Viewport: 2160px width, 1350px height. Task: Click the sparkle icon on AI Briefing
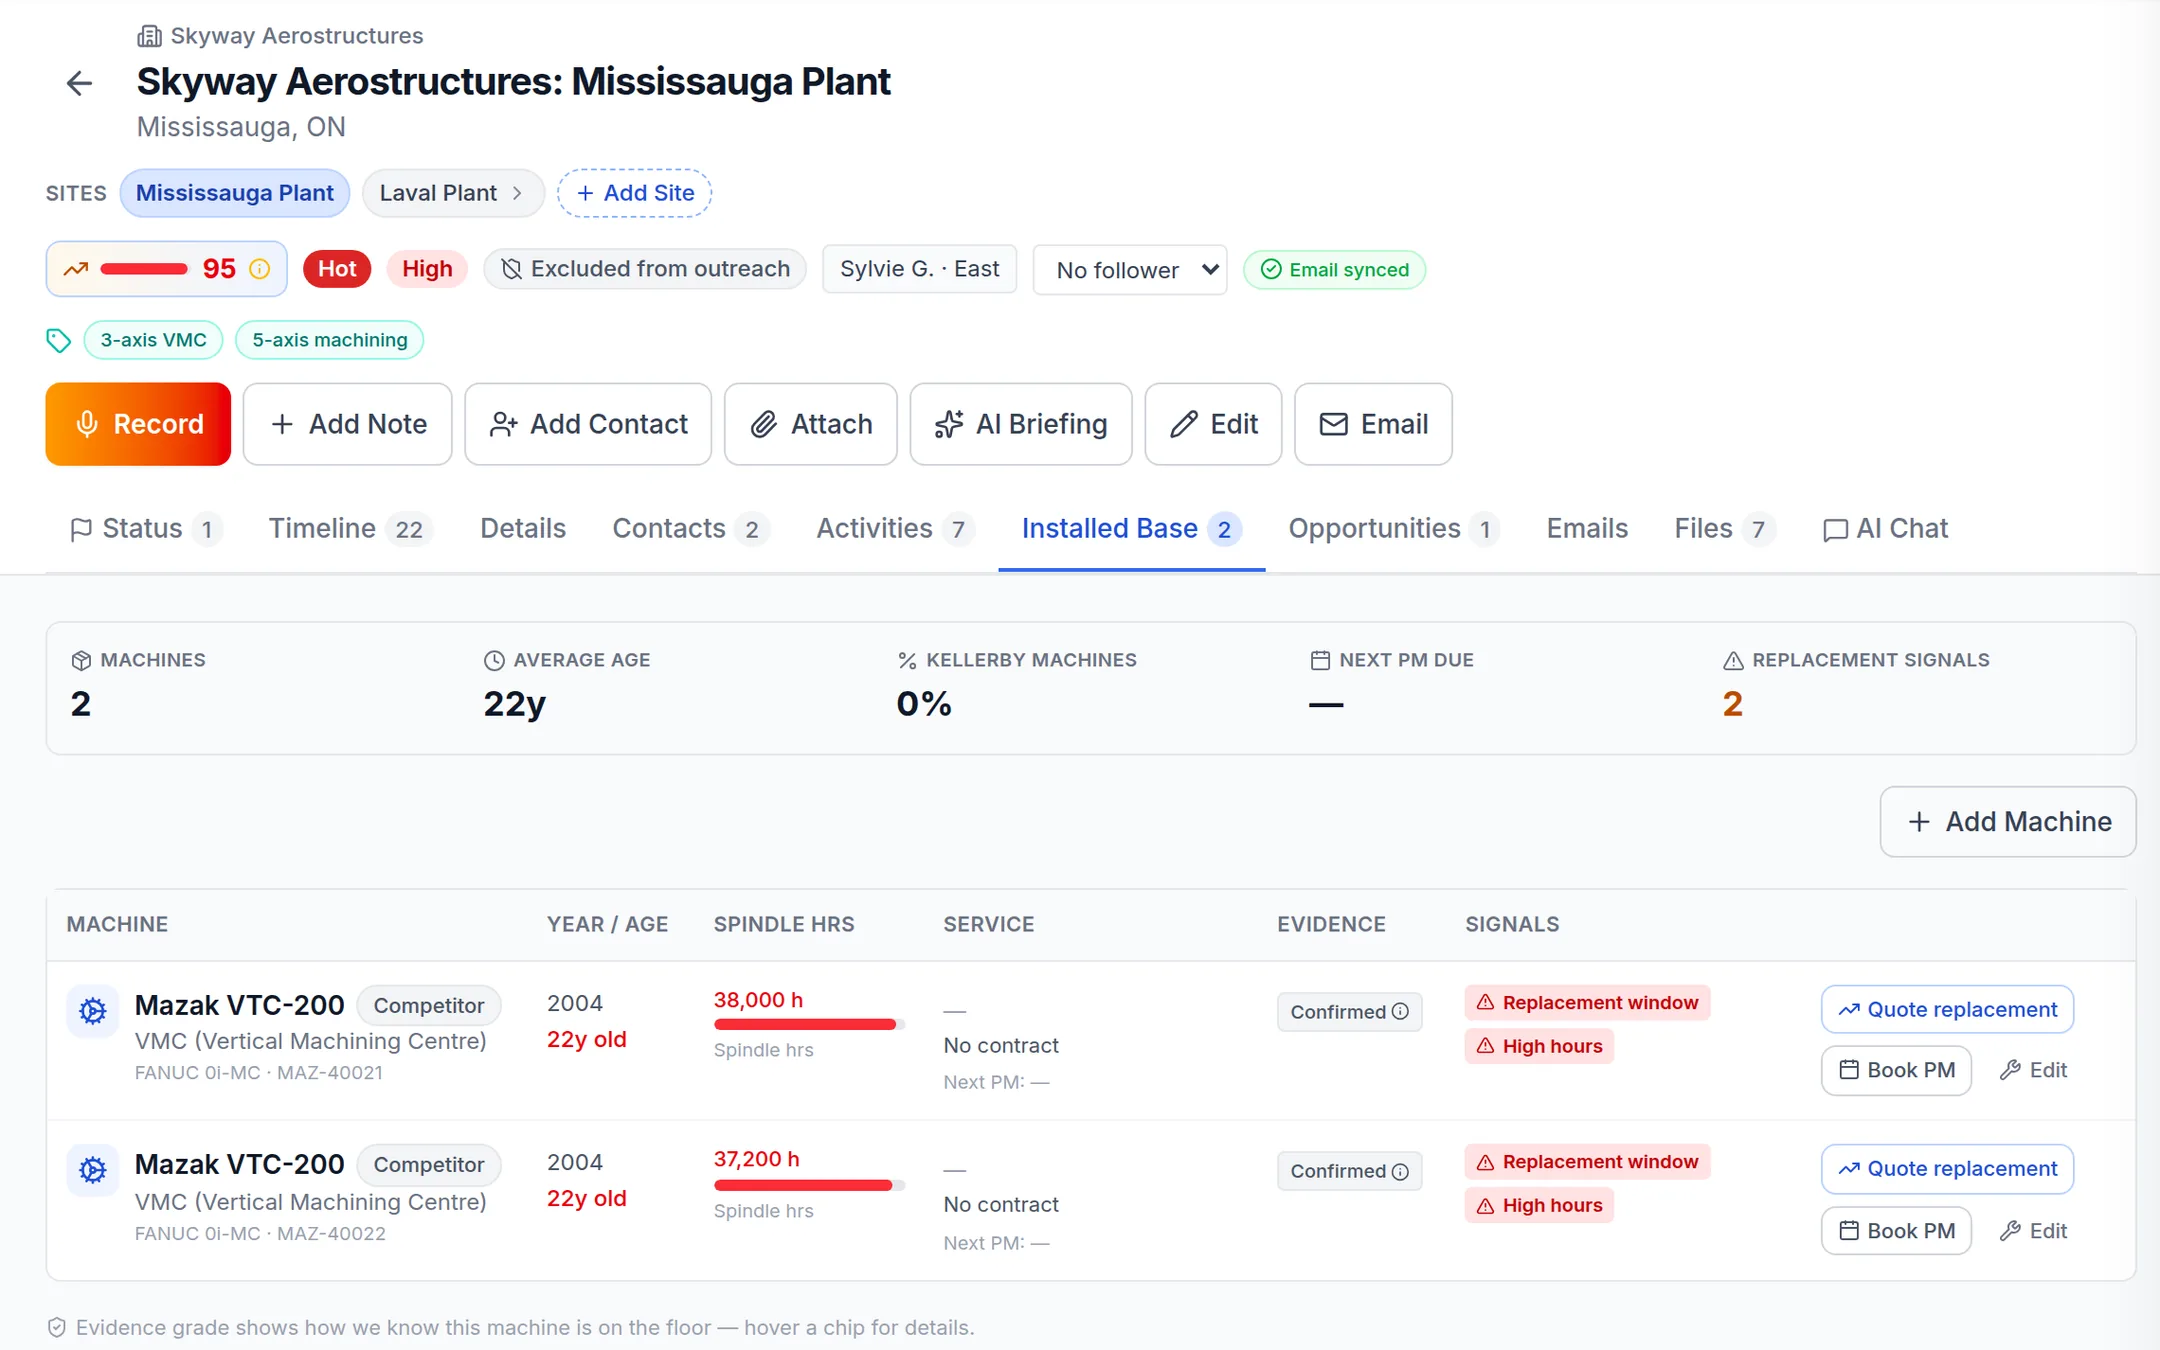pos(949,425)
